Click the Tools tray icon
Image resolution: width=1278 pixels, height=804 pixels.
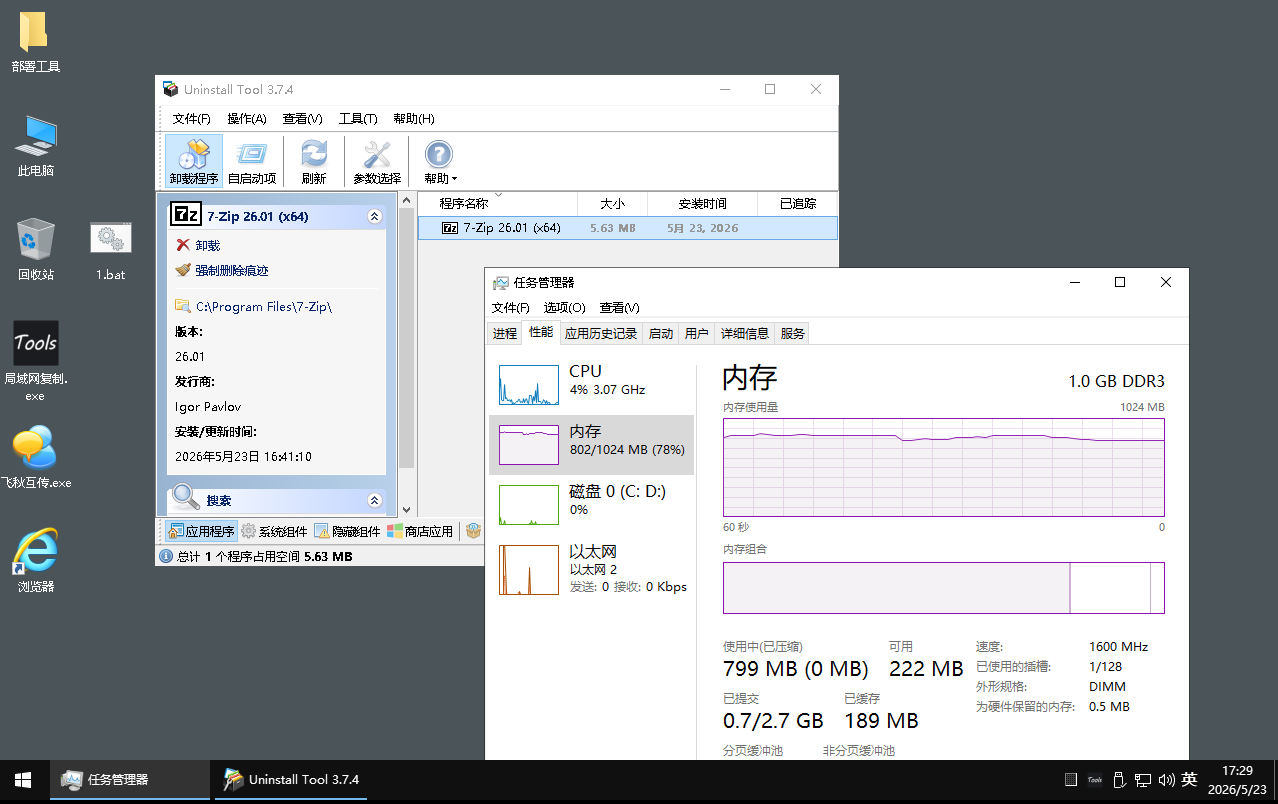click(x=1095, y=780)
